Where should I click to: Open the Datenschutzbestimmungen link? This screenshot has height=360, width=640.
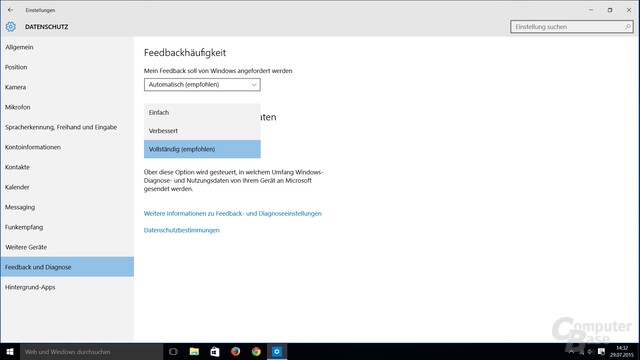182,230
